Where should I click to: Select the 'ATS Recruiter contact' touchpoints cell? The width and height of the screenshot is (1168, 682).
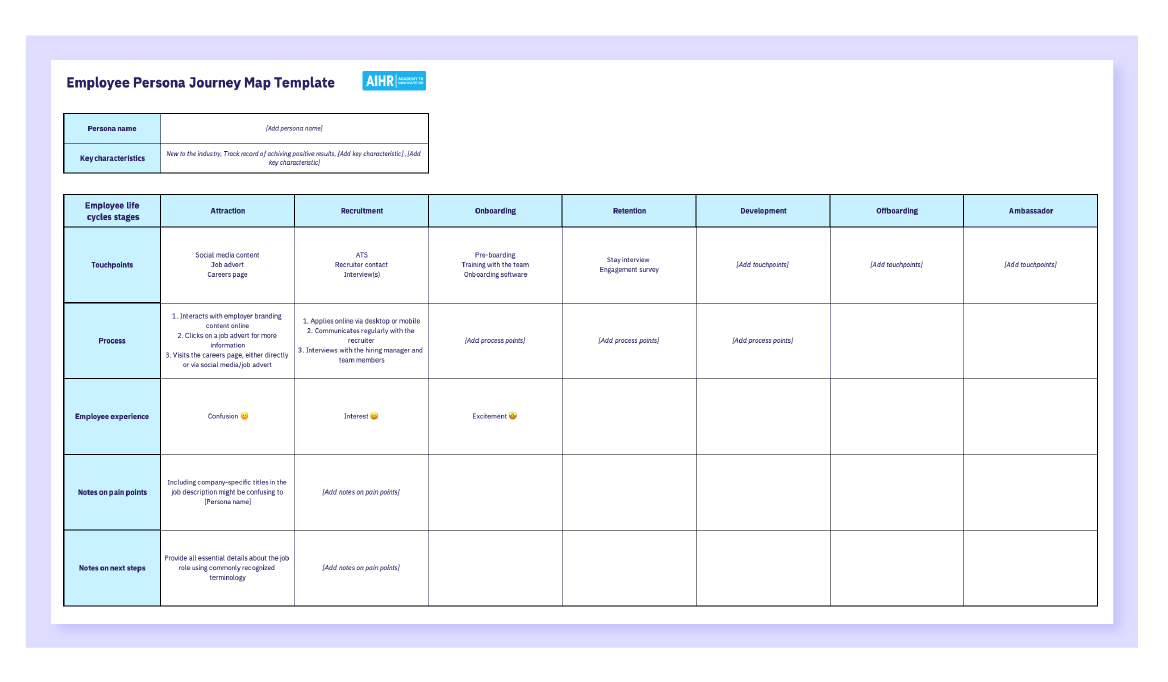point(361,265)
